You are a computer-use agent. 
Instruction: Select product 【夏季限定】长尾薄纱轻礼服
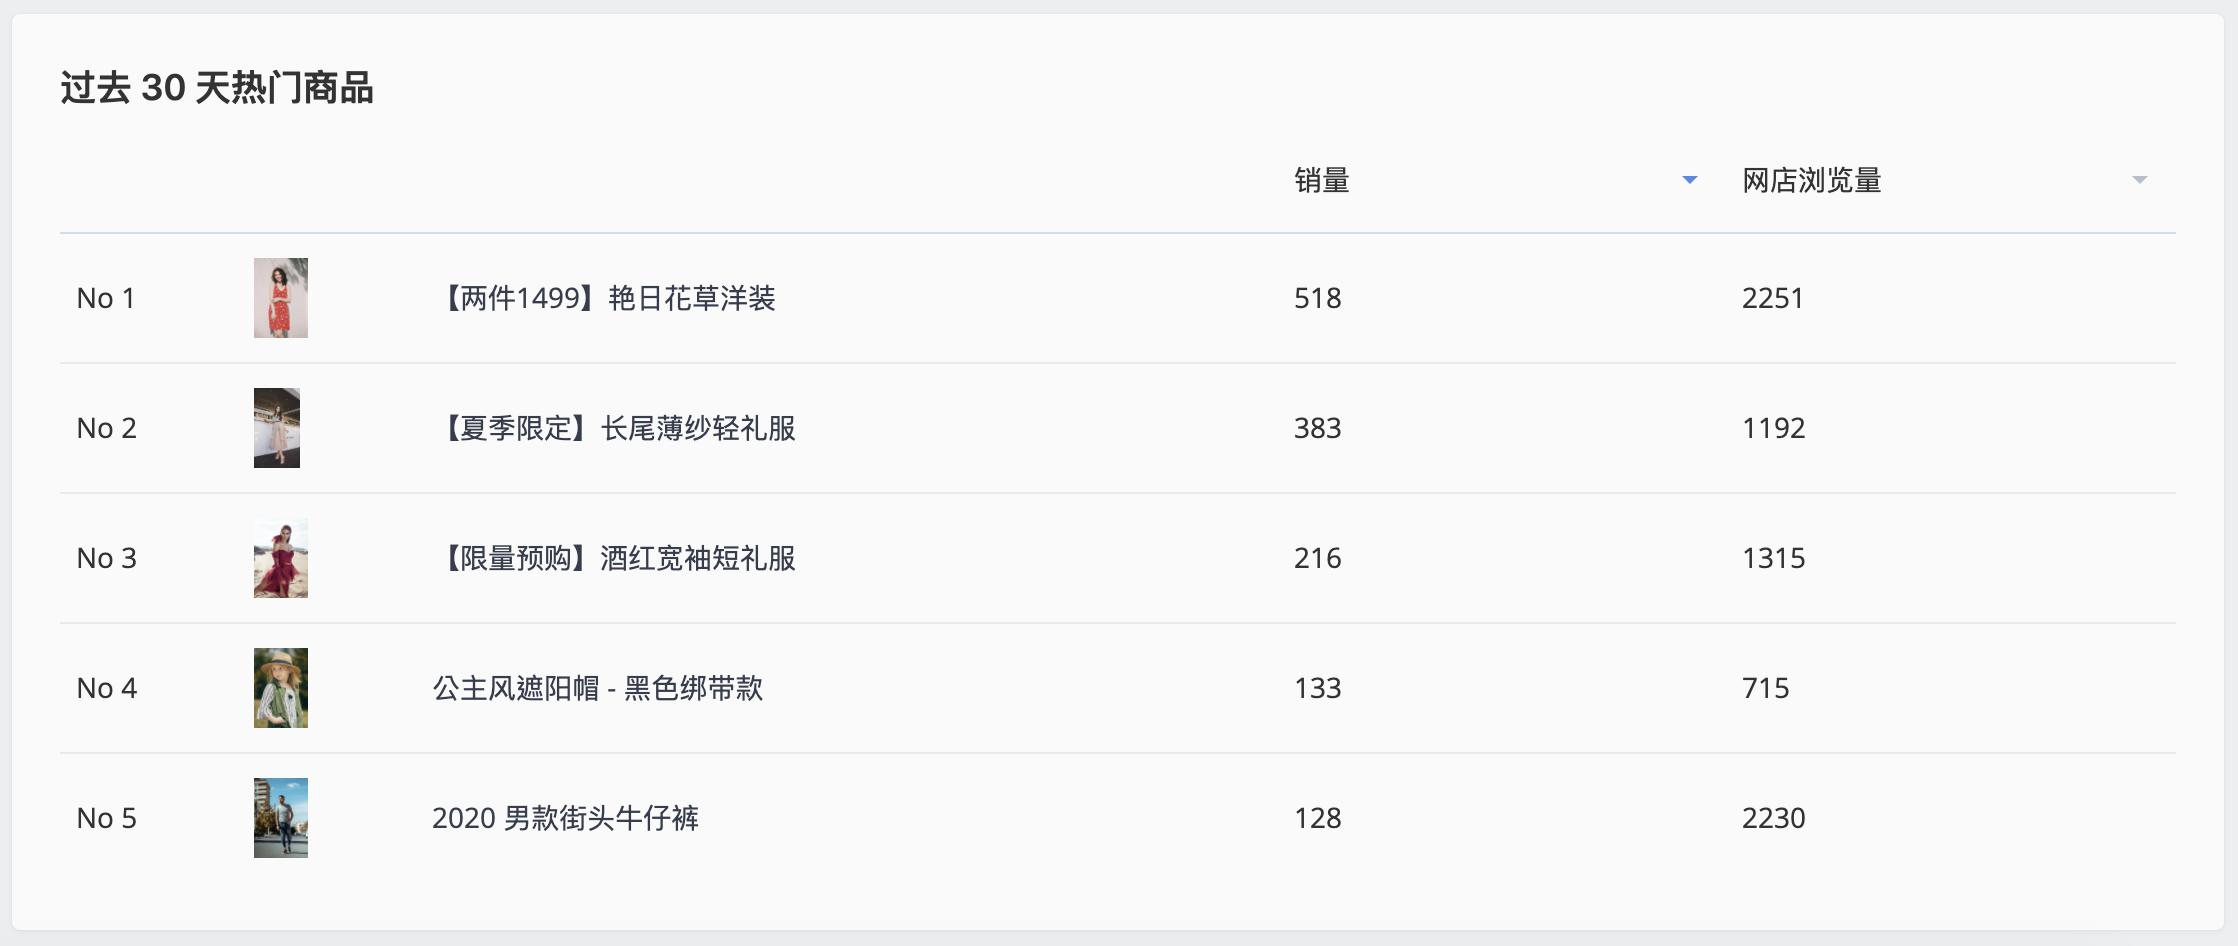coord(615,428)
